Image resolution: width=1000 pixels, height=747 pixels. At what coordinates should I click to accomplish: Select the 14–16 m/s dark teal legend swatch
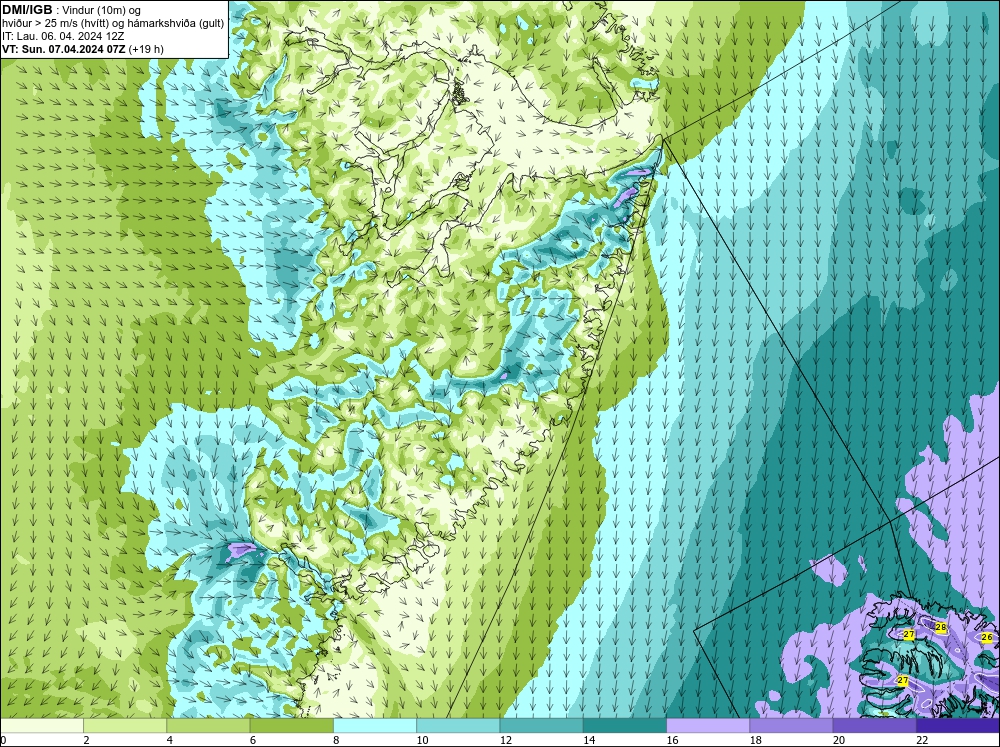pos(625,725)
